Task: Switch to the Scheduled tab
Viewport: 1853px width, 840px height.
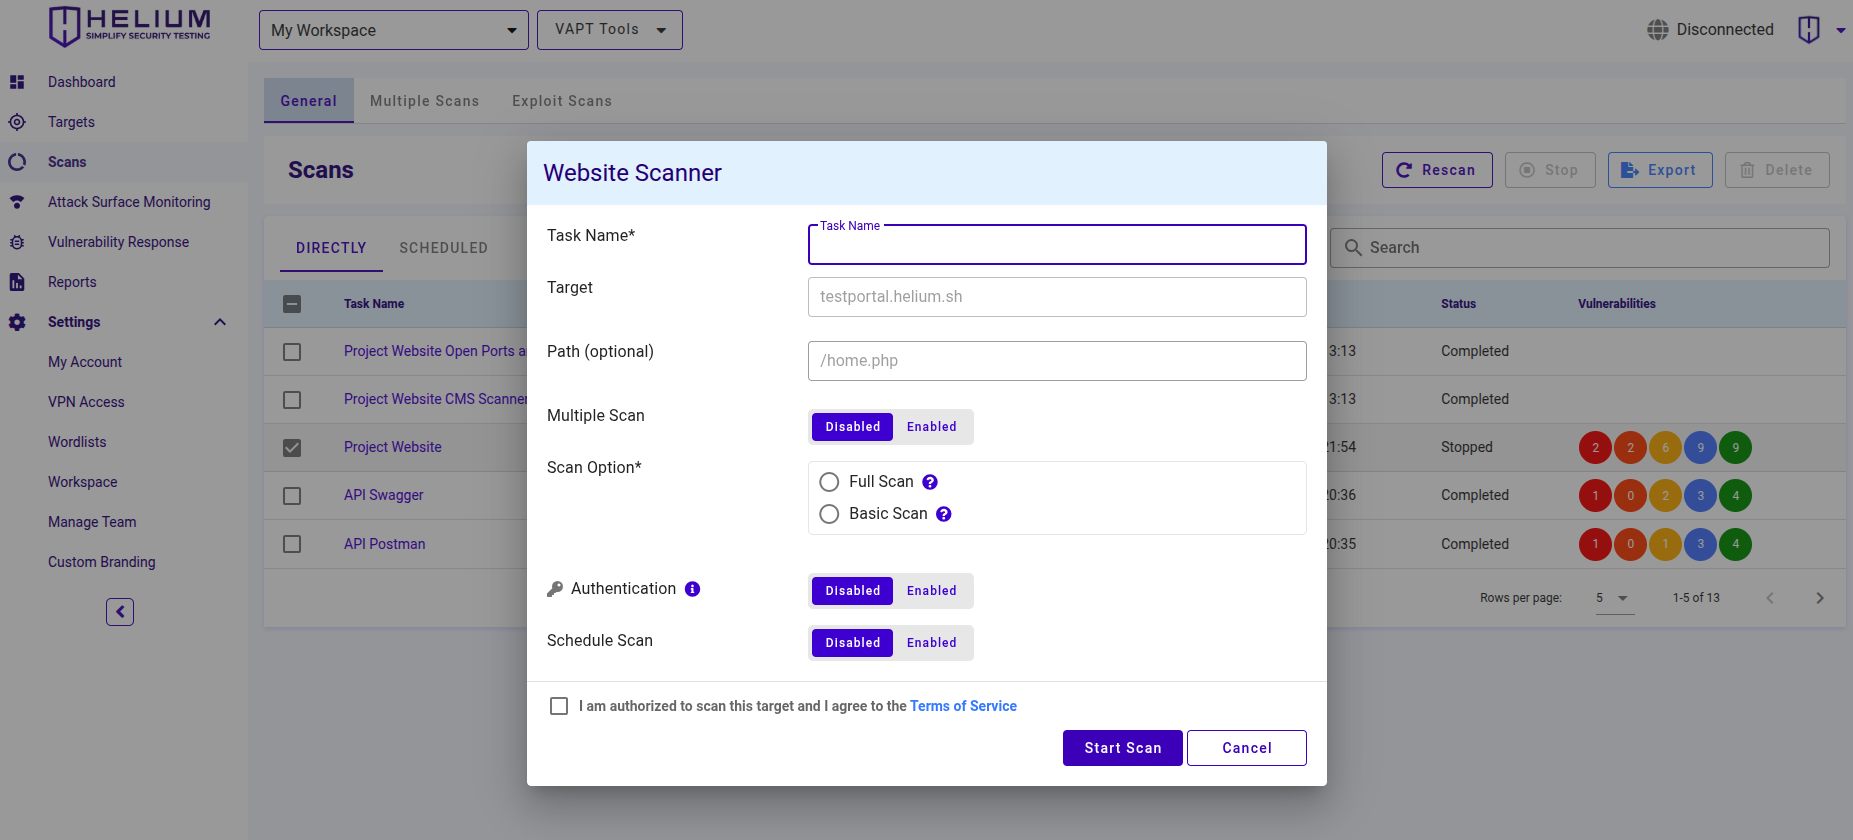Action: pyautogui.click(x=443, y=248)
